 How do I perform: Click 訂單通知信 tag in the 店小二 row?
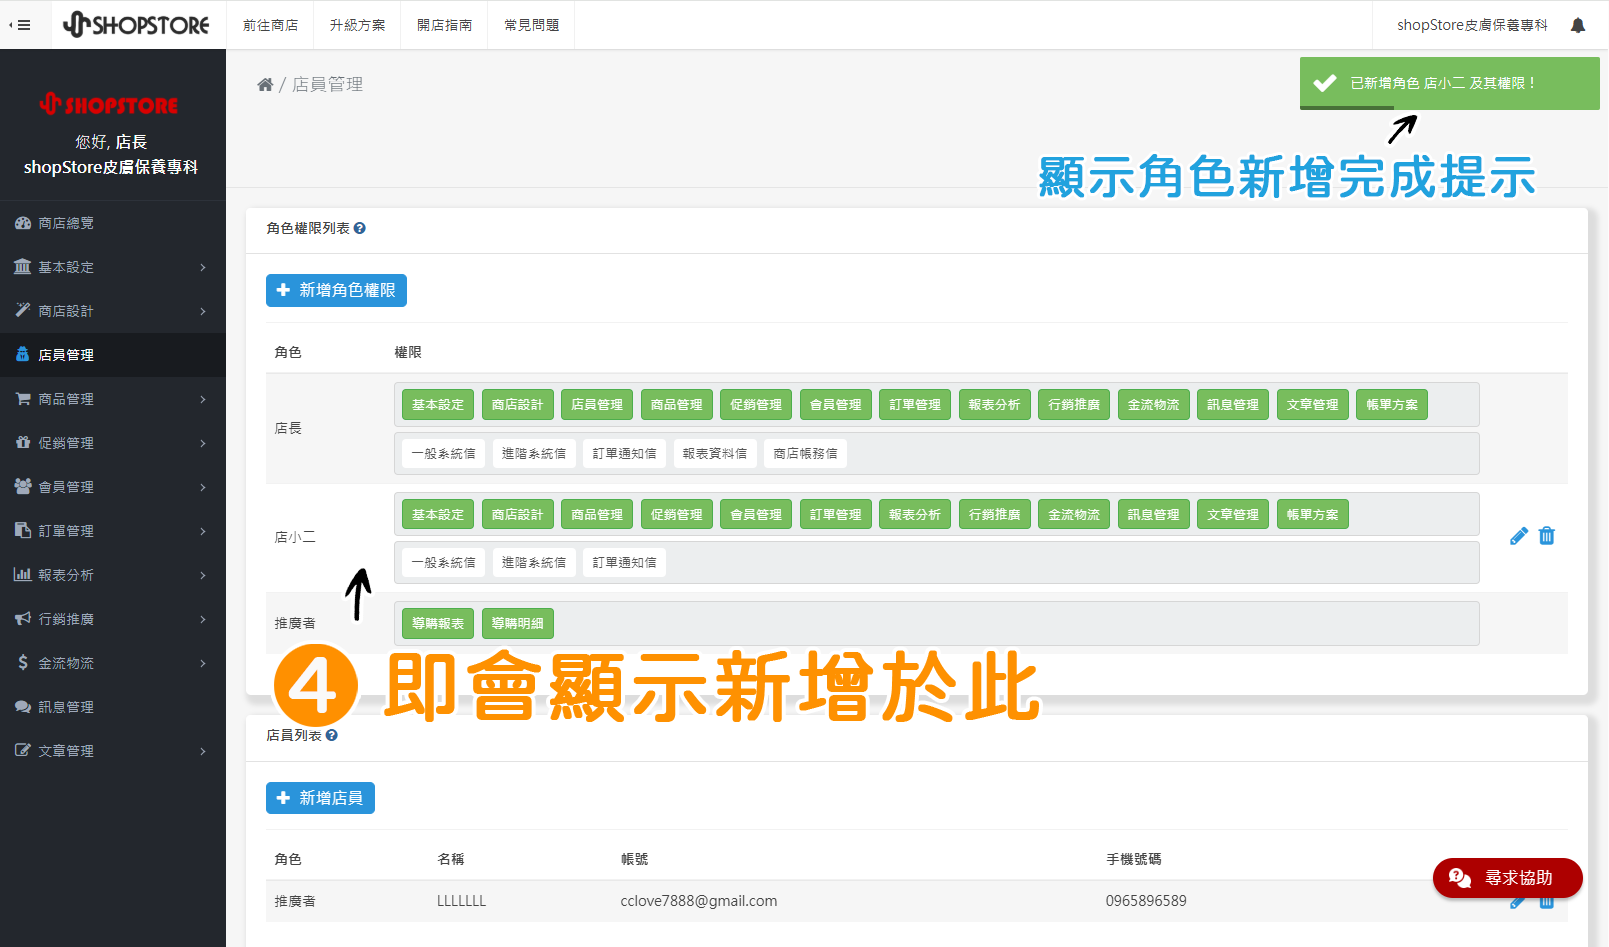(624, 563)
